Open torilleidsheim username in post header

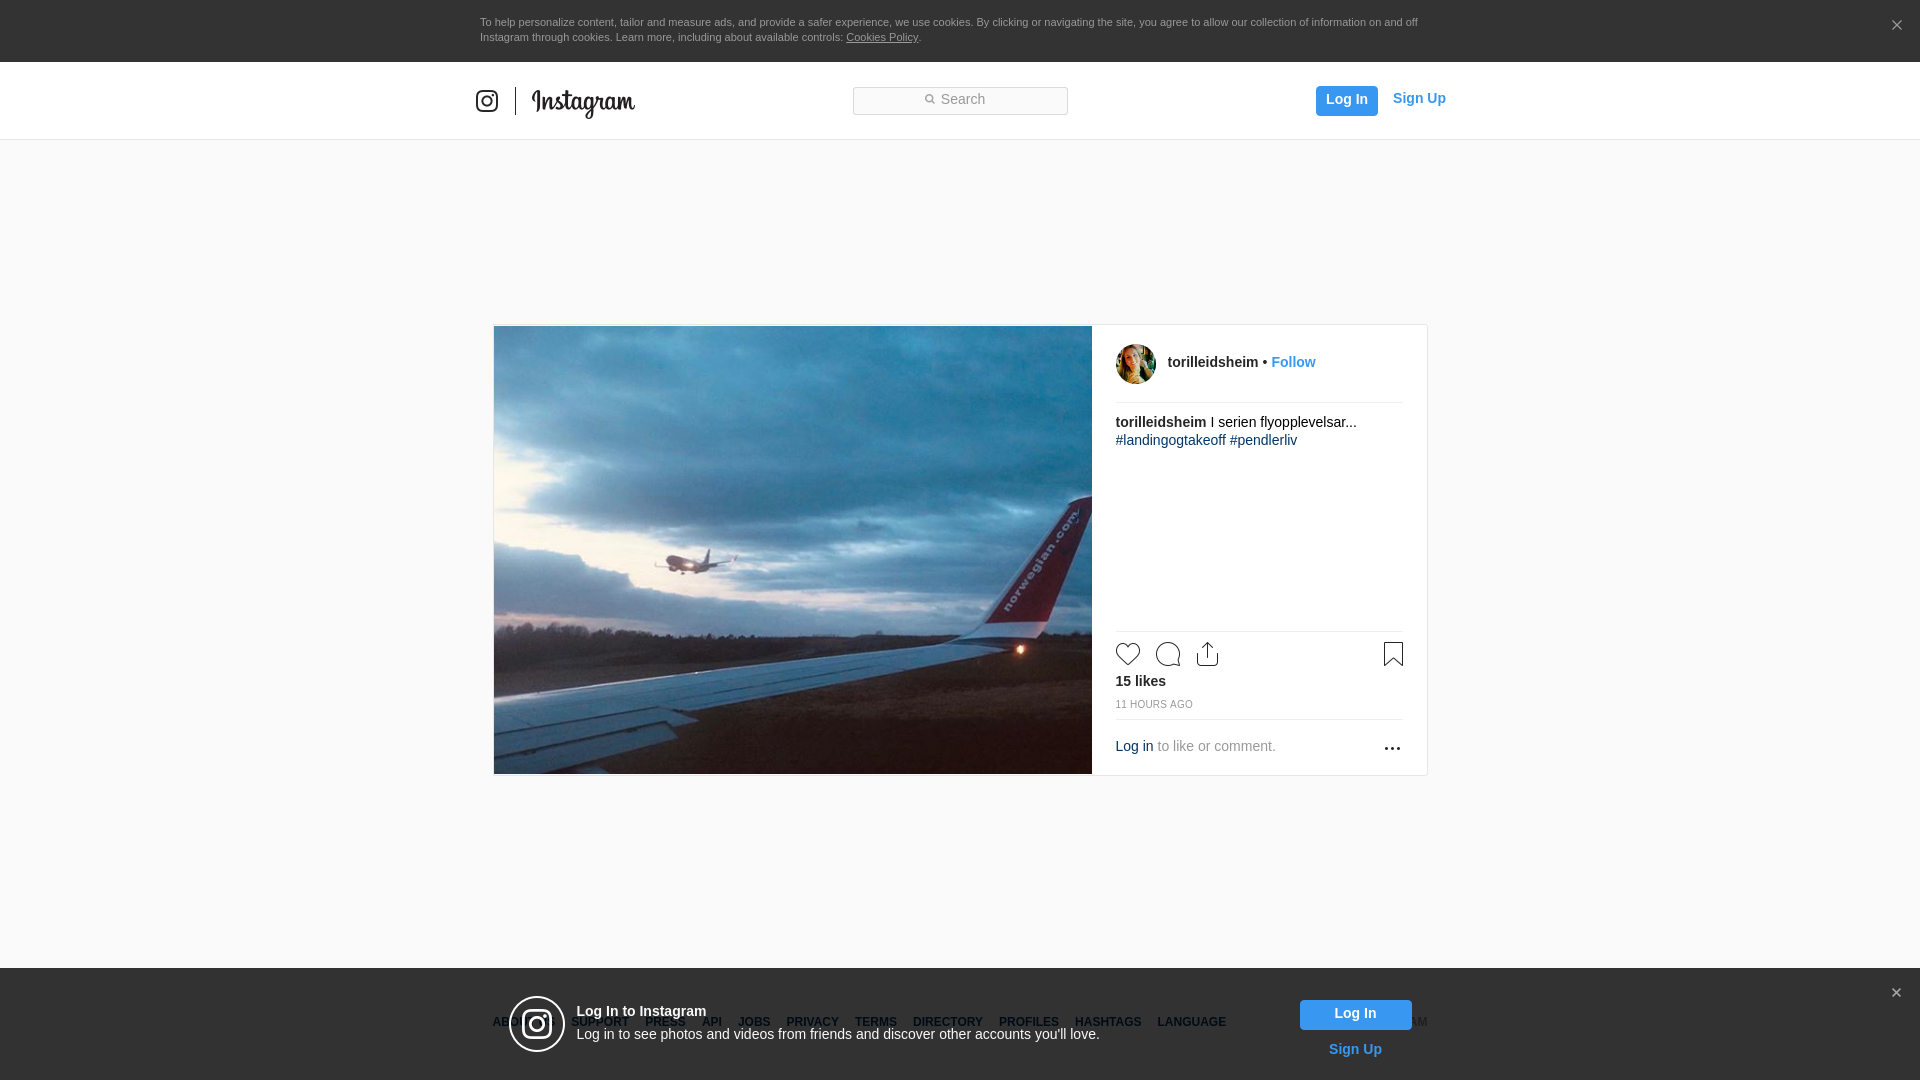(1212, 362)
